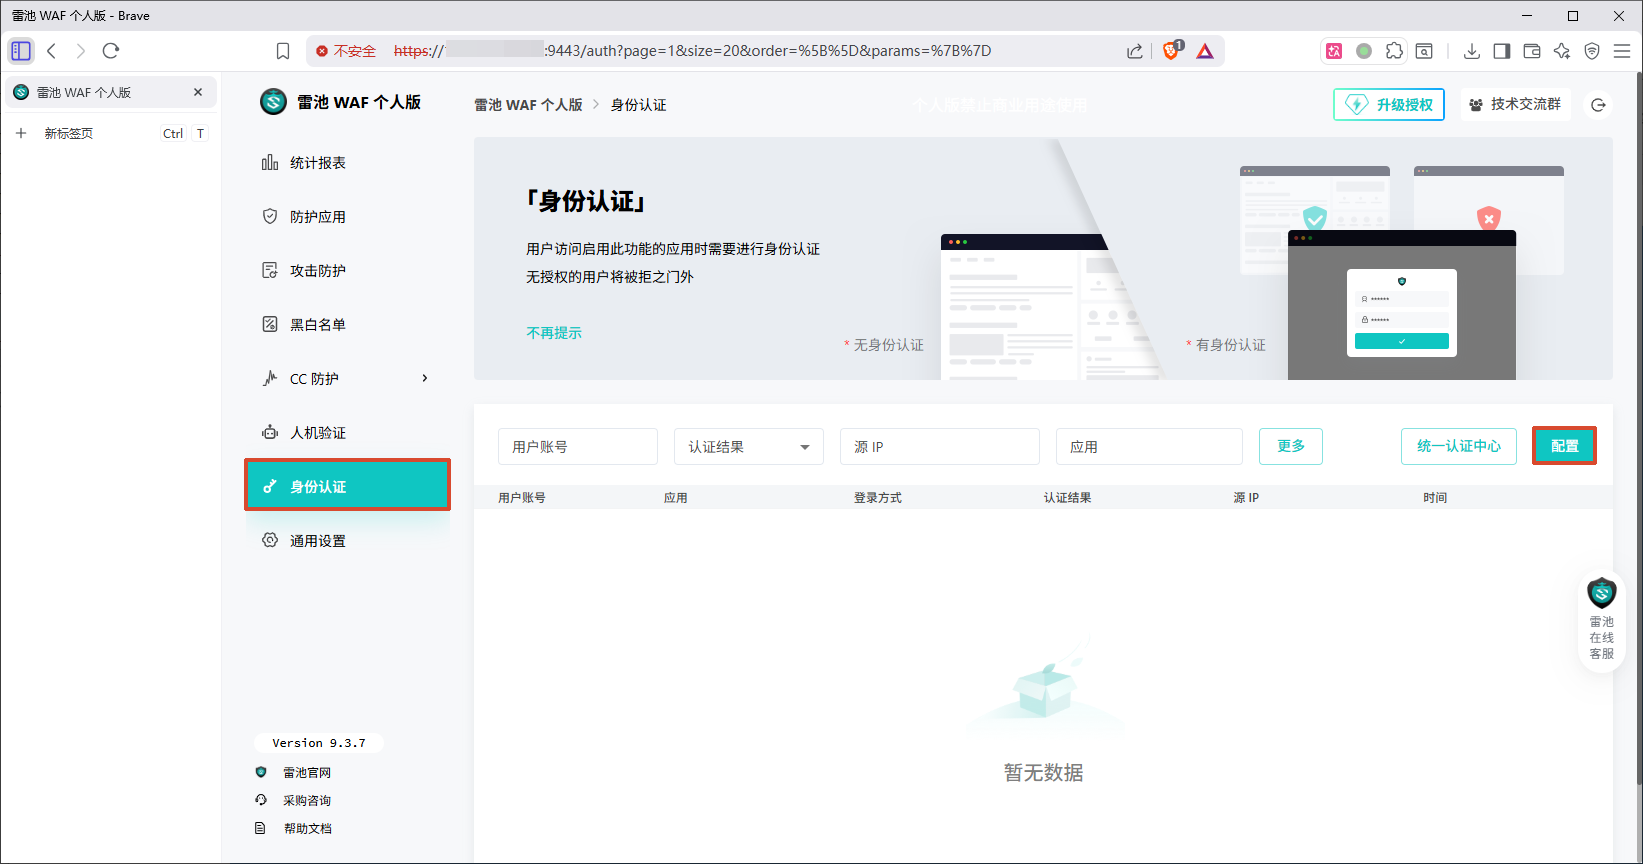Viewport: 1643px width, 864px height.
Task: Dismiss the banner via 不再提示 link
Action: 554,333
